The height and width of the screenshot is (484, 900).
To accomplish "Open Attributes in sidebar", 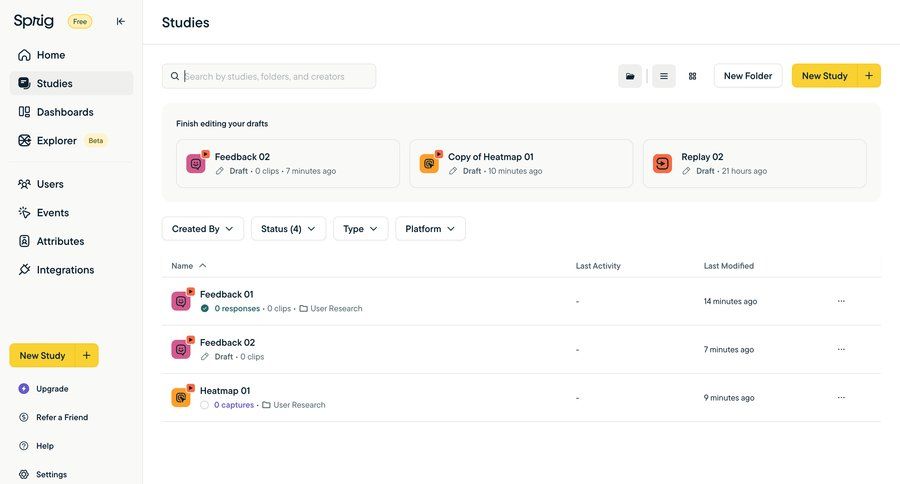I will point(71,241).
